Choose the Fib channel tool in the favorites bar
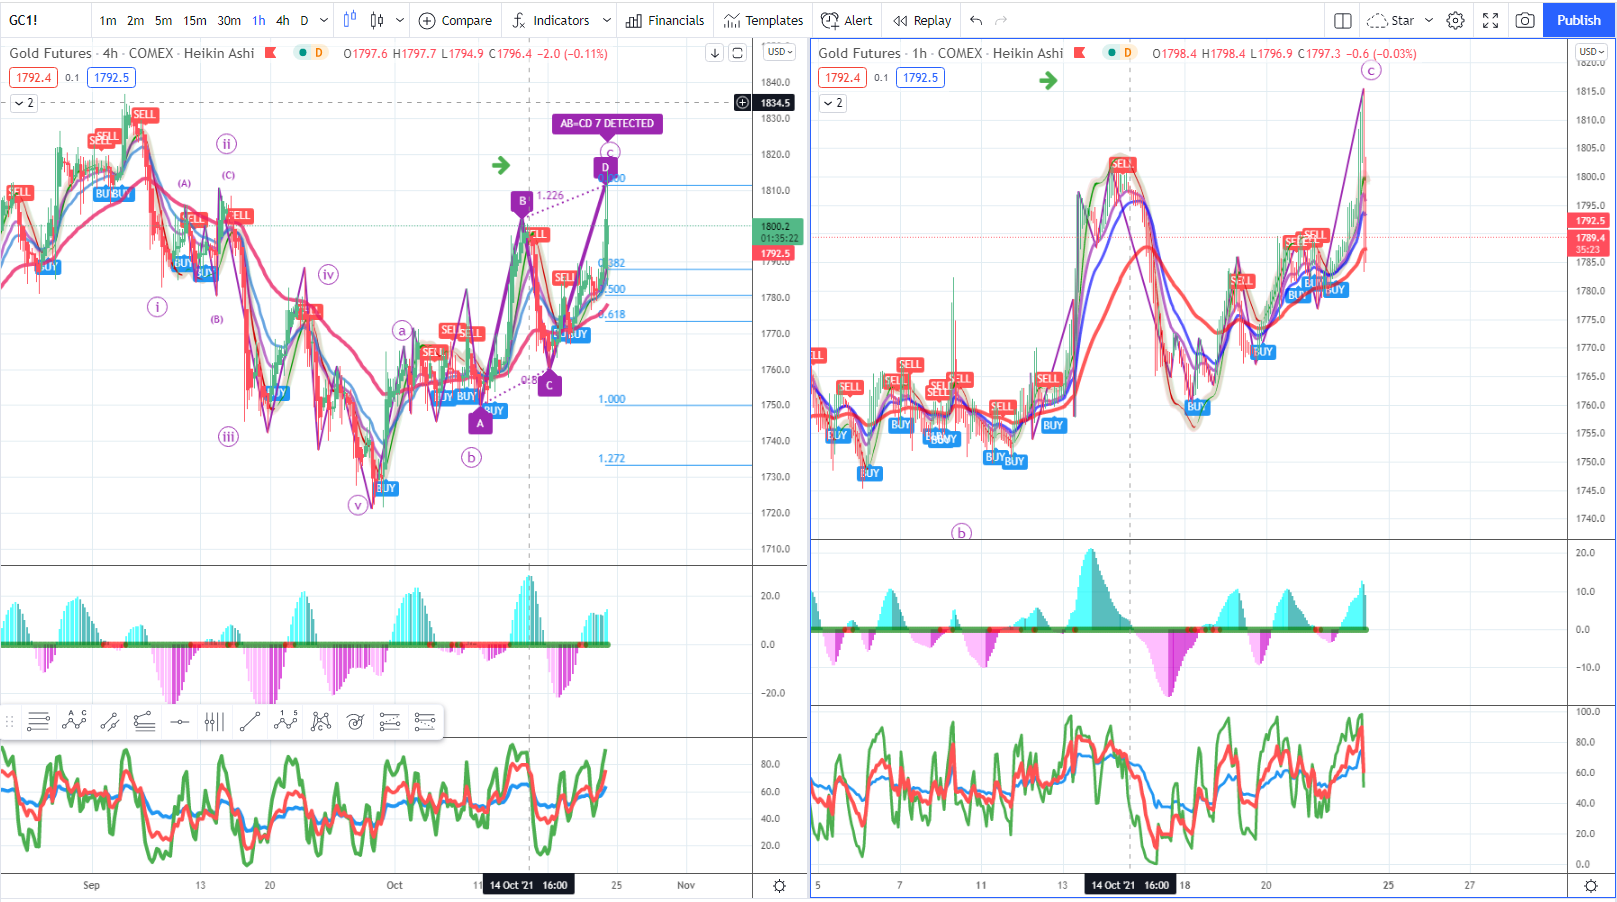 pyautogui.click(x=144, y=721)
